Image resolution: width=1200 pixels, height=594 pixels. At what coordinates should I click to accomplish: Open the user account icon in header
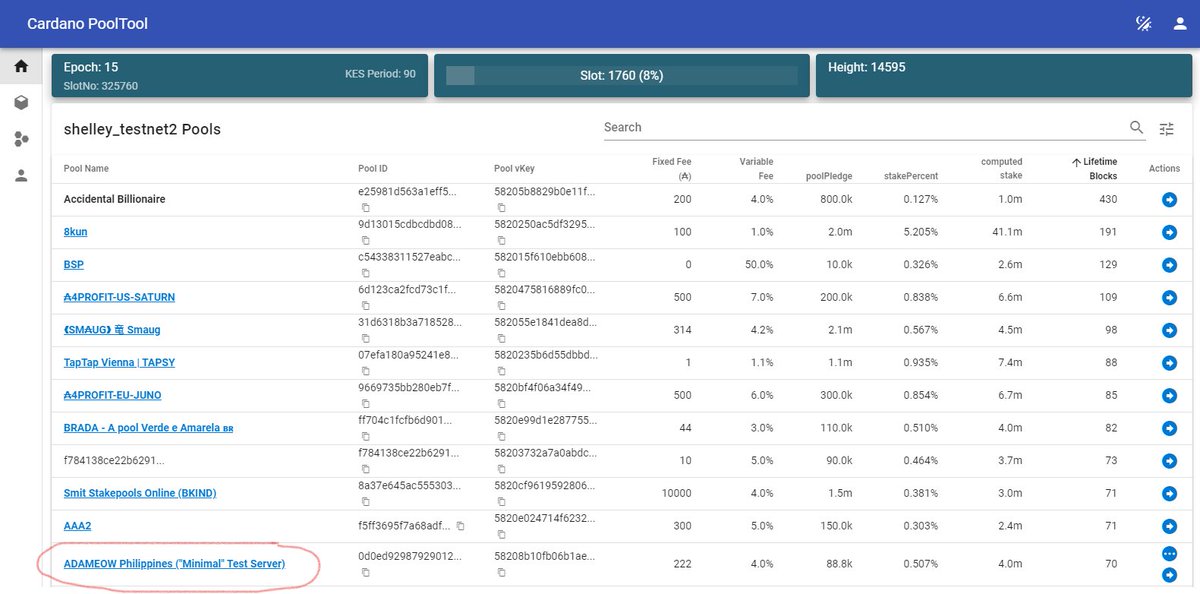1179,23
